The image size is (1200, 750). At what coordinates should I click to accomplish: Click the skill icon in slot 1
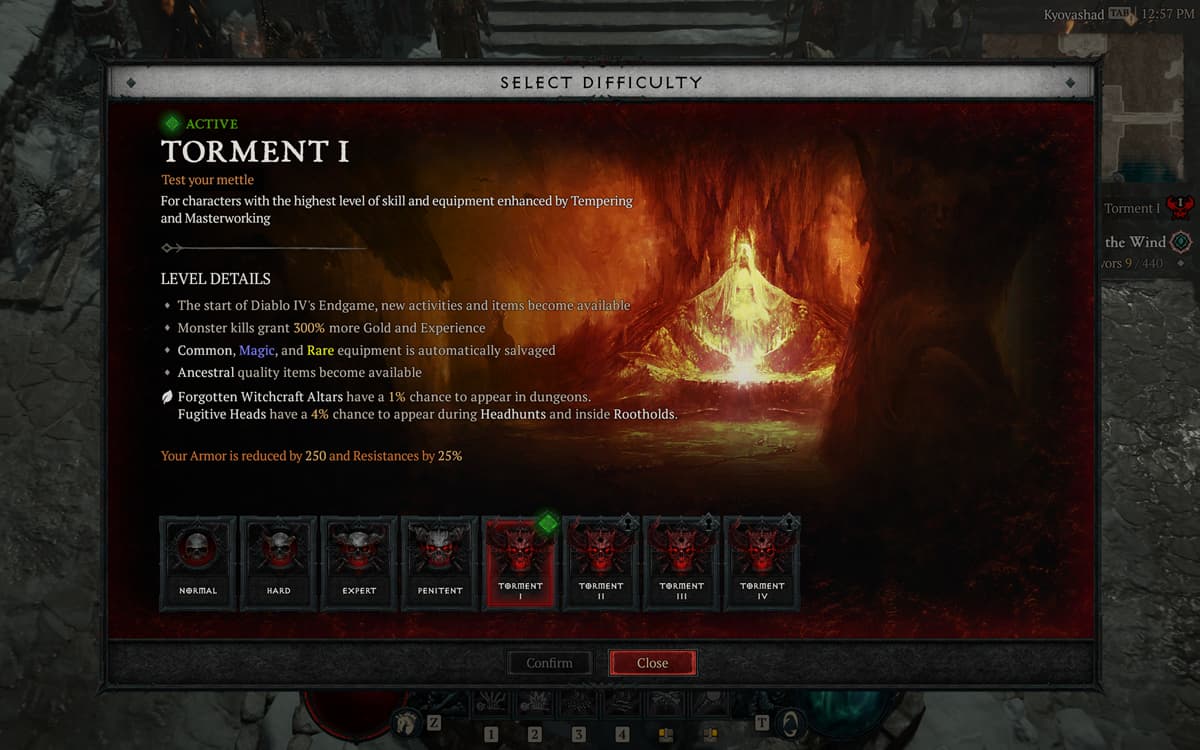tap(490, 702)
